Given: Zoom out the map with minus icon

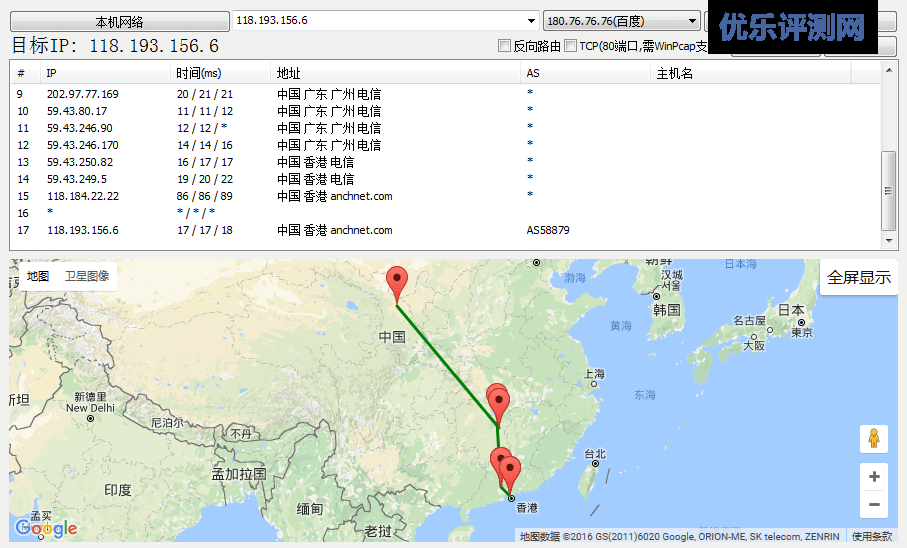Looking at the screenshot, I should (x=874, y=505).
